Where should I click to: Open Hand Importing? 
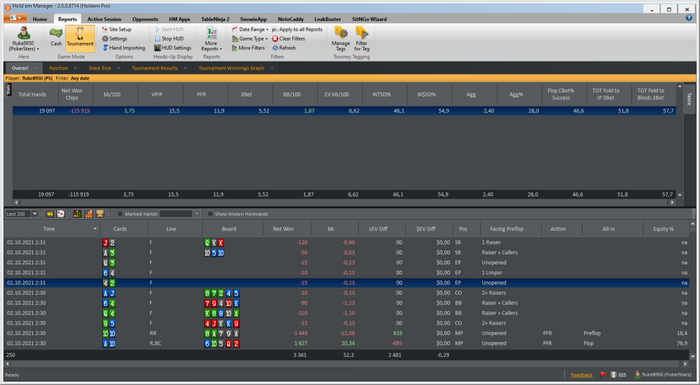click(x=124, y=48)
